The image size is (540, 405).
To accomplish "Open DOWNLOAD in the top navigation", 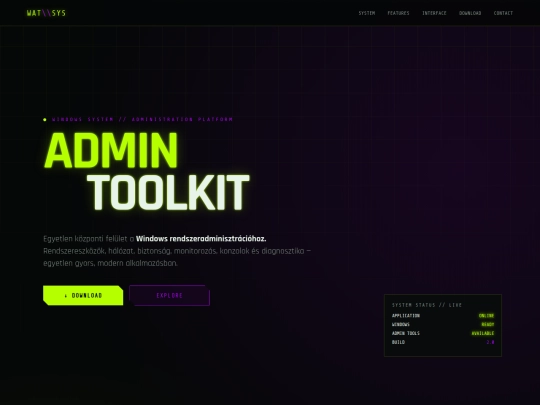I will [470, 13].
